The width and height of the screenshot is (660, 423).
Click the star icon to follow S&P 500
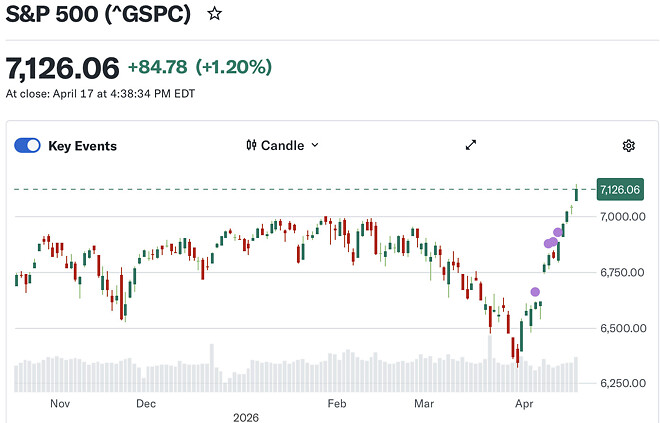click(x=213, y=14)
